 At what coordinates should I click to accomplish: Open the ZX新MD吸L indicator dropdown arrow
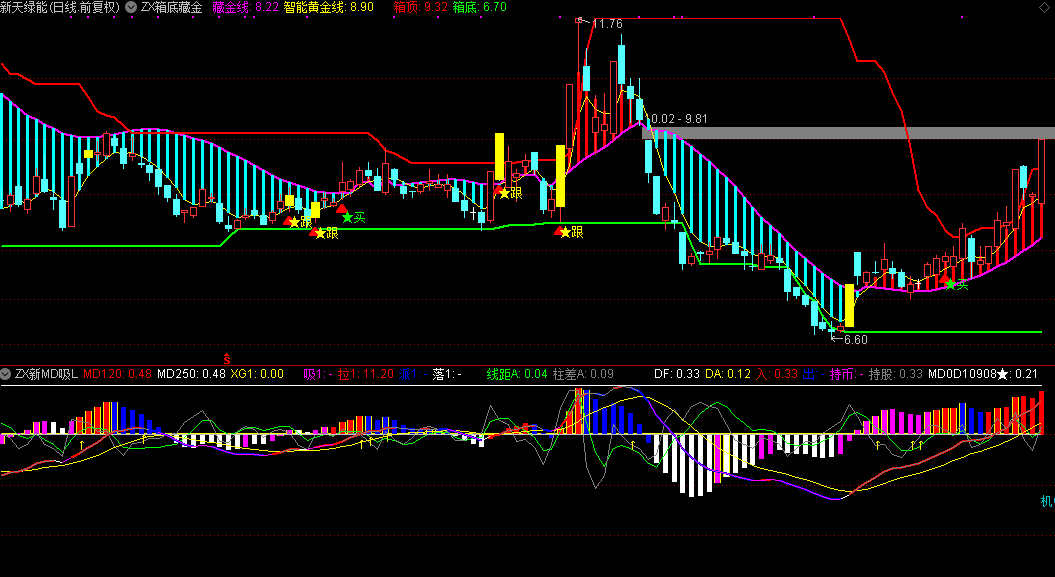6,374
